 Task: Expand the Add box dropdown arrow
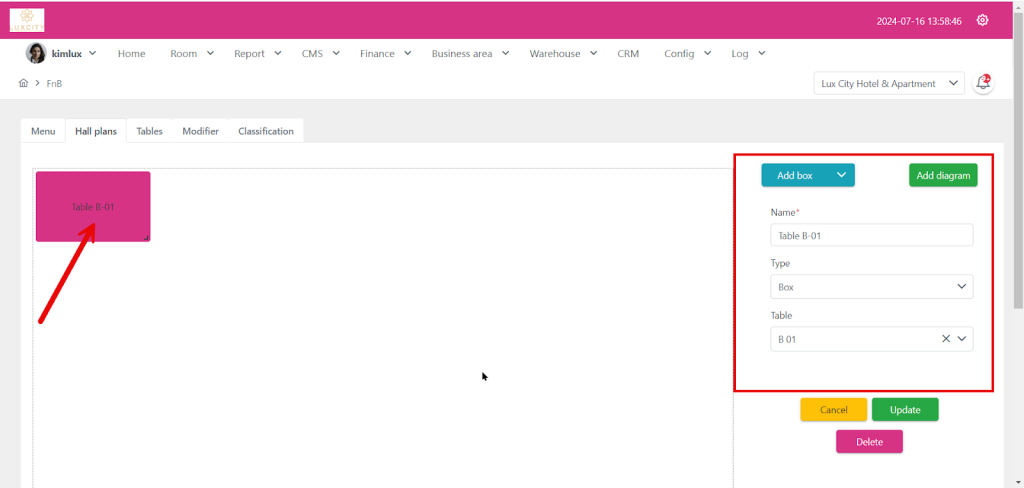click(x=841, y=175)
